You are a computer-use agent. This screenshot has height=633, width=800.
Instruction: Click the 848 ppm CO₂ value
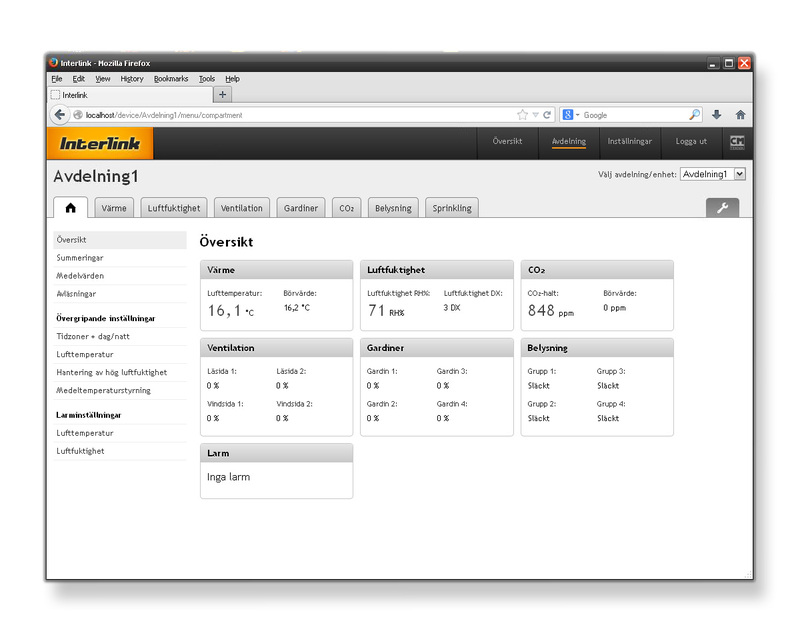551,311
